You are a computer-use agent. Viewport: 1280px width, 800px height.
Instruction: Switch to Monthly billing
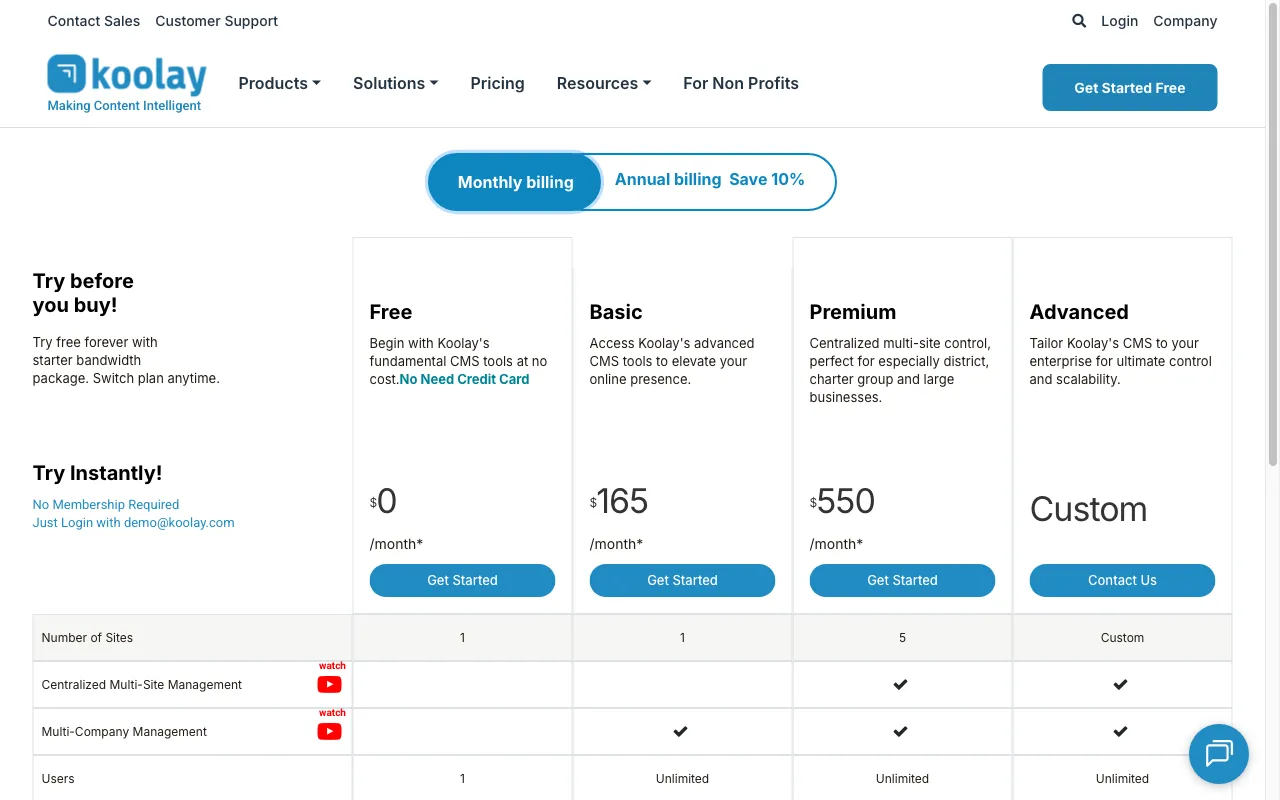(515, 182)
